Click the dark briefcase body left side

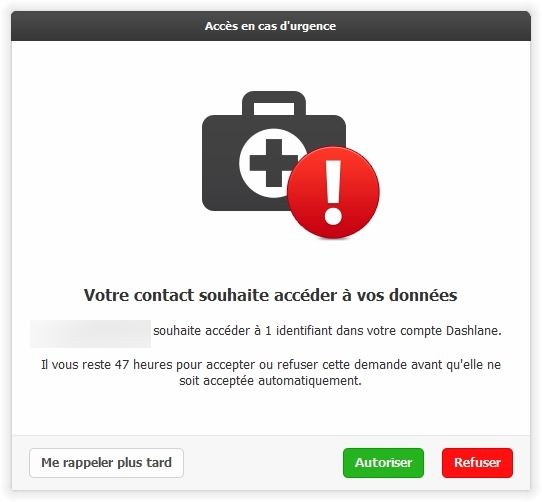pos(220,162)
